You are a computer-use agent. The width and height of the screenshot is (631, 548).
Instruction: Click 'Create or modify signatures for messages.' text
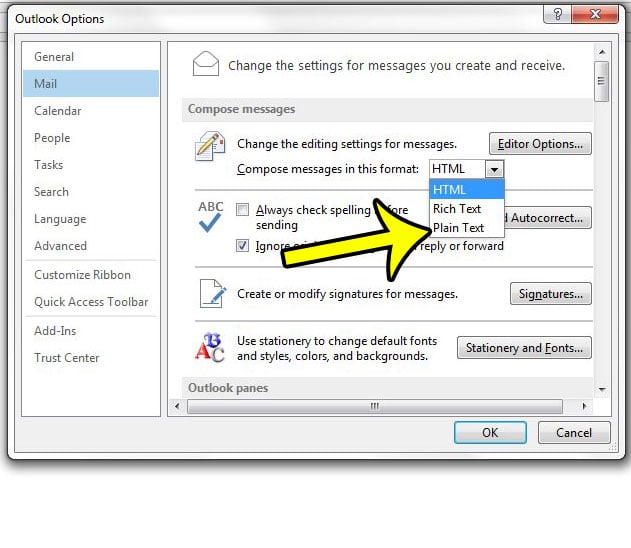click(x=347, y=294)
